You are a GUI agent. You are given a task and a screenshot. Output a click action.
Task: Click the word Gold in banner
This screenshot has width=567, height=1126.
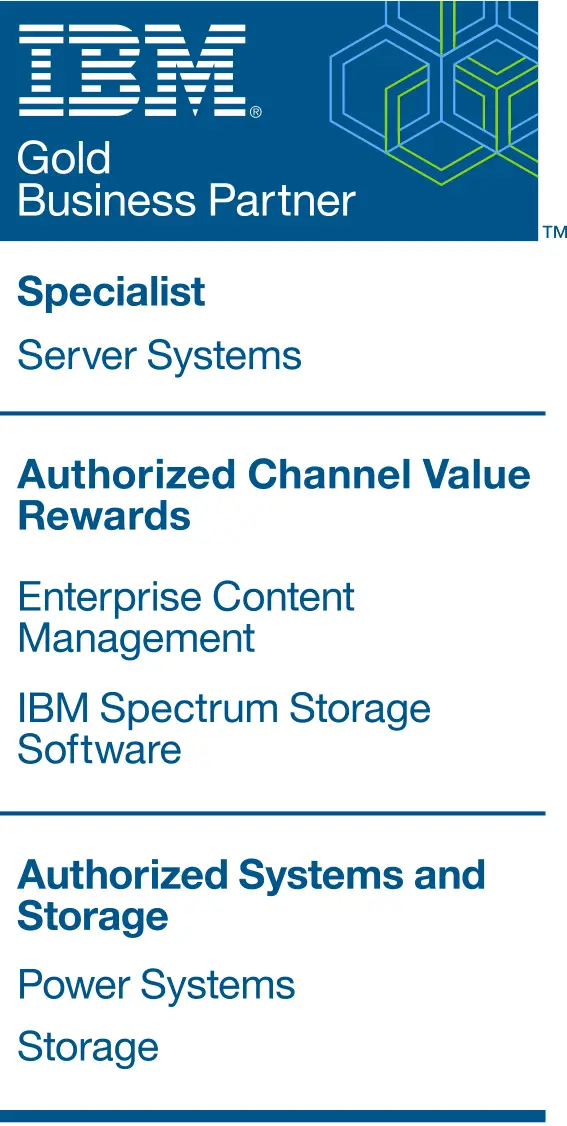(64, 159)
